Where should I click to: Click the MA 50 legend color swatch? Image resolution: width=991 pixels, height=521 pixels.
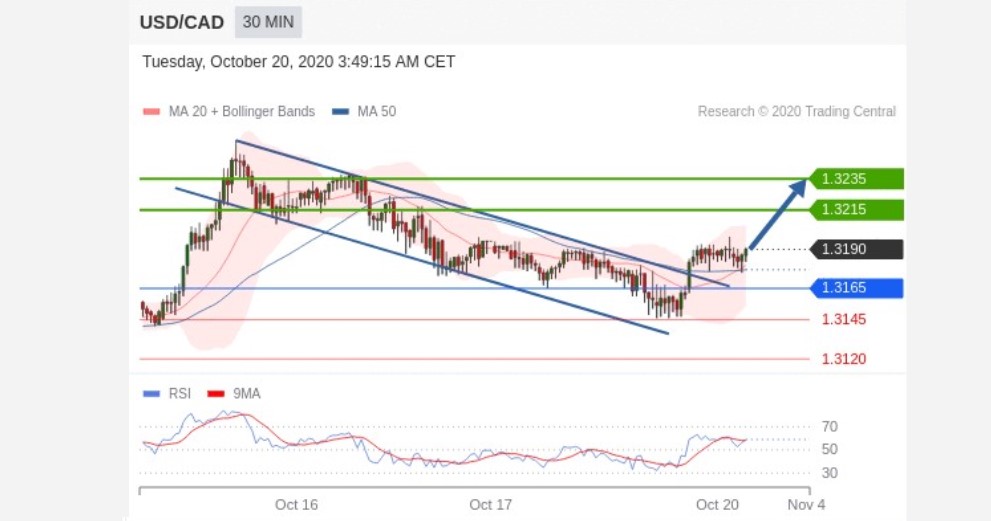[341, 112]
